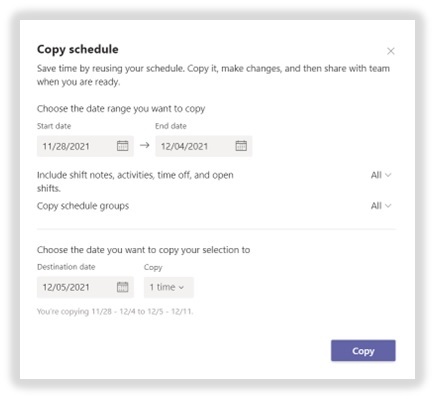Close the Copy schedule dialog with the X
The height and width of the screenshot is (399, 435).
click(391, 51)
